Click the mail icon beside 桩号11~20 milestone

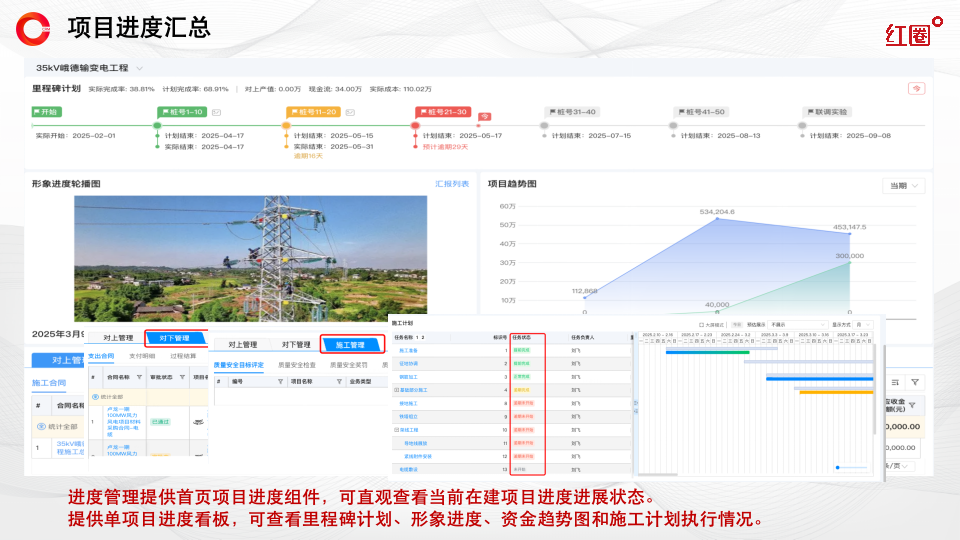click(349, 112)
